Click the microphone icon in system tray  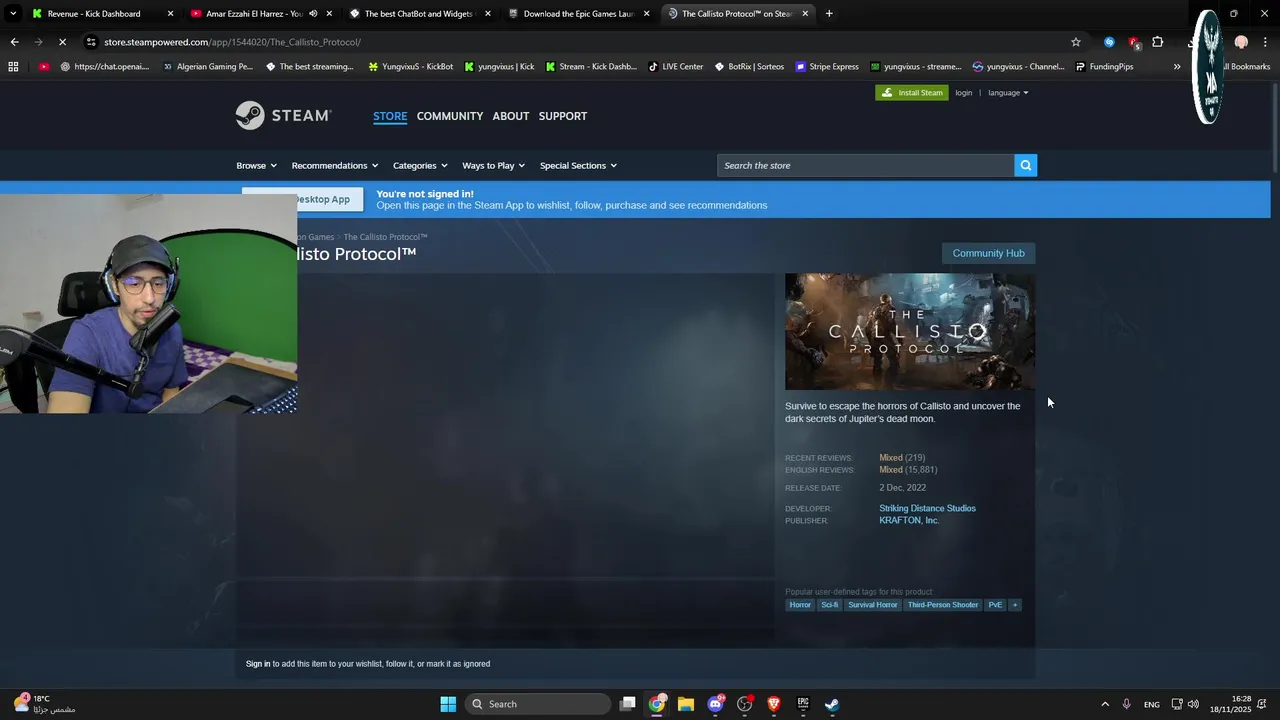click(1127, 704)
